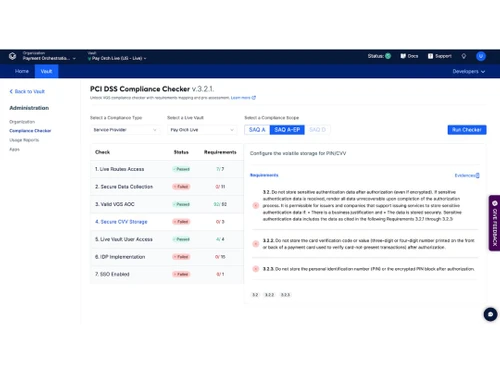Select the Valid VGS AOC check row

click(167, 204)
